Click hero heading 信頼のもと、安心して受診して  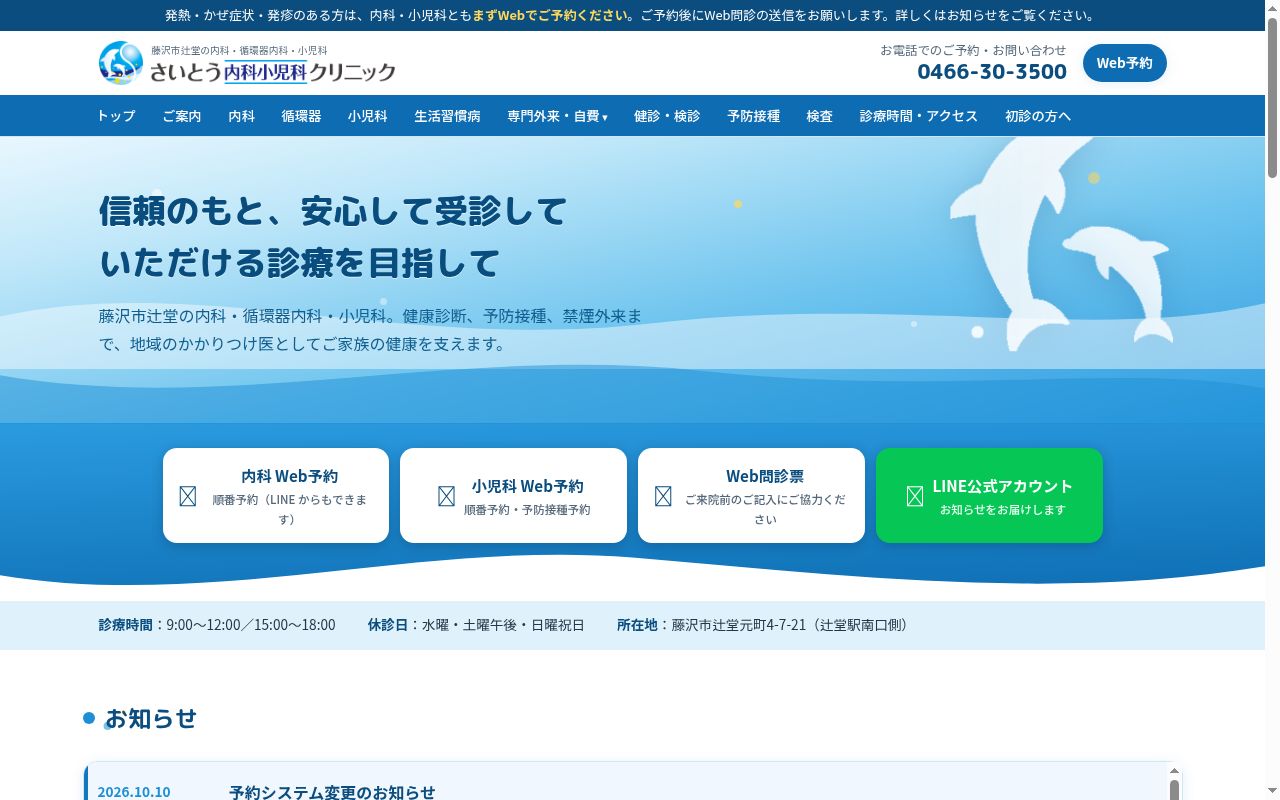point(333,211)
